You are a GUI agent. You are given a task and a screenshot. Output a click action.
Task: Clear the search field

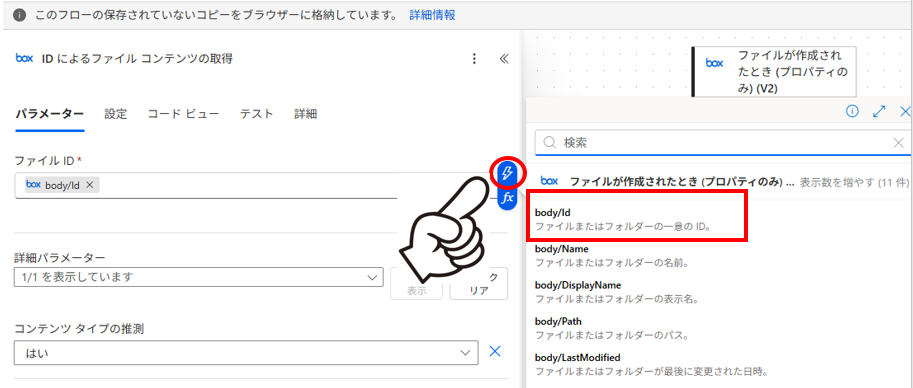[899, 143]
